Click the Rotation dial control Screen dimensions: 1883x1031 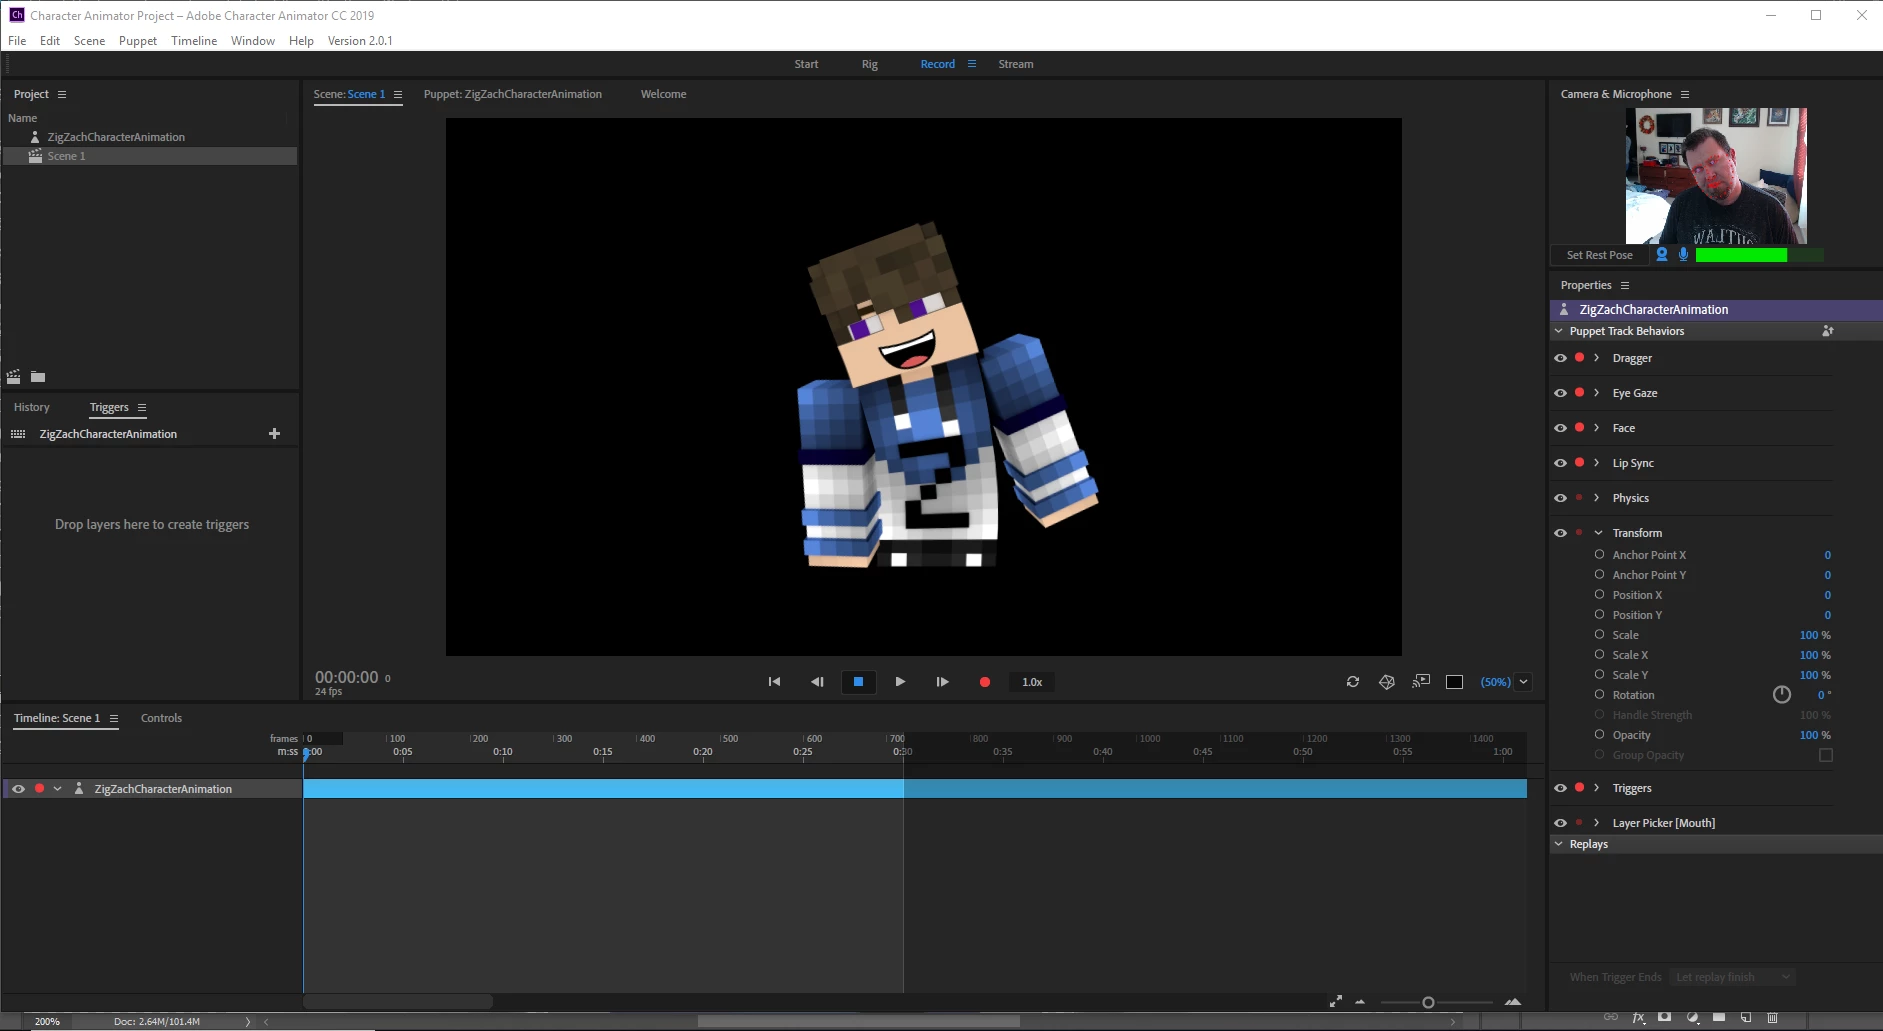pos(1782,695)
